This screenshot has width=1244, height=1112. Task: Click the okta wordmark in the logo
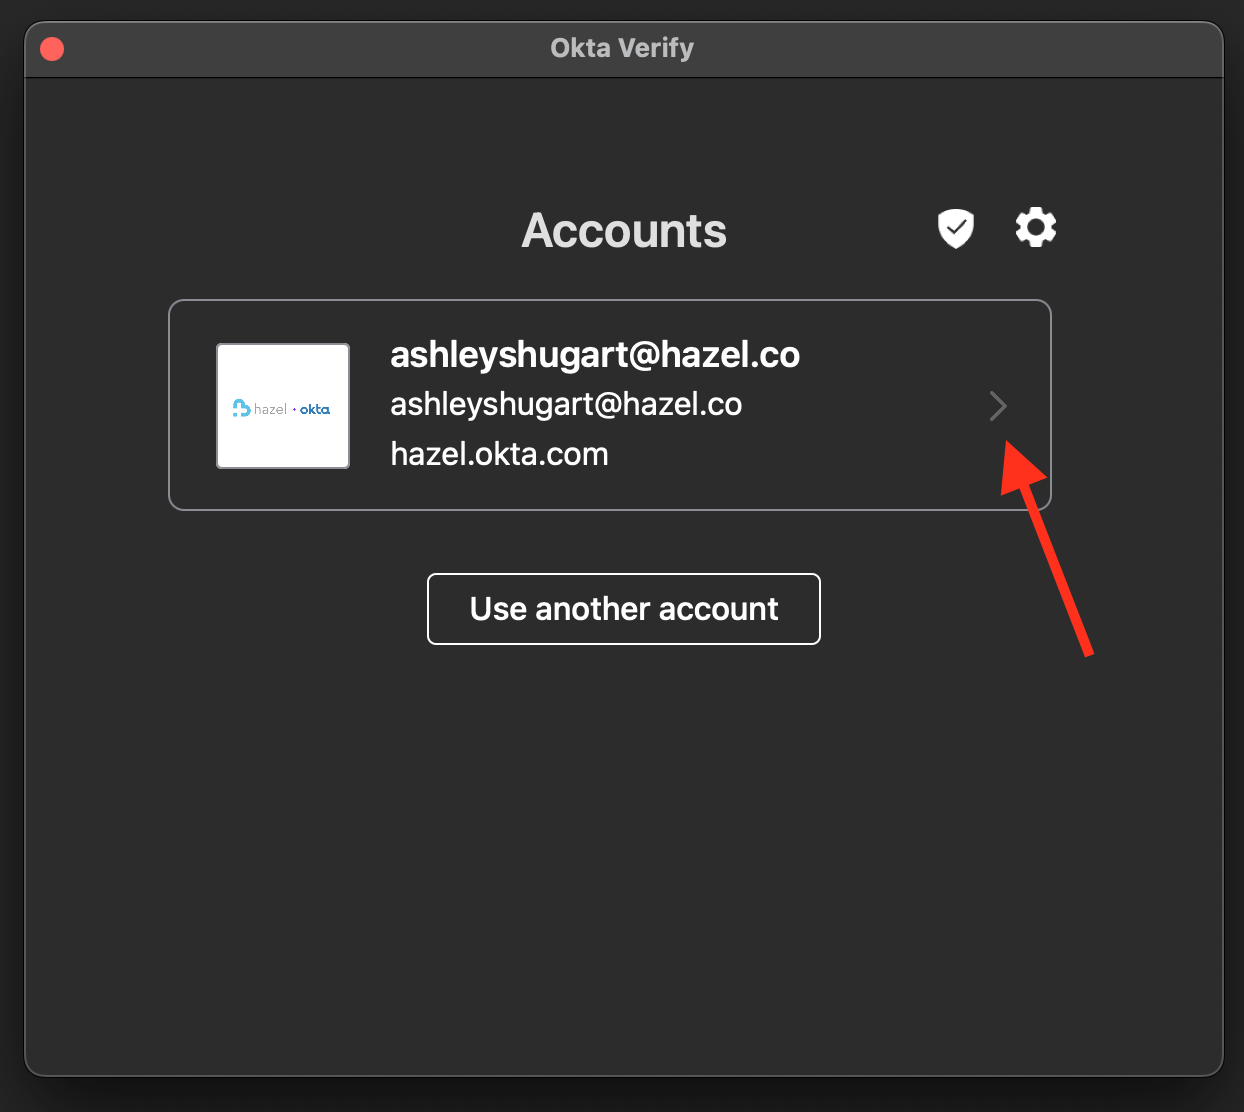pos(315,409)
